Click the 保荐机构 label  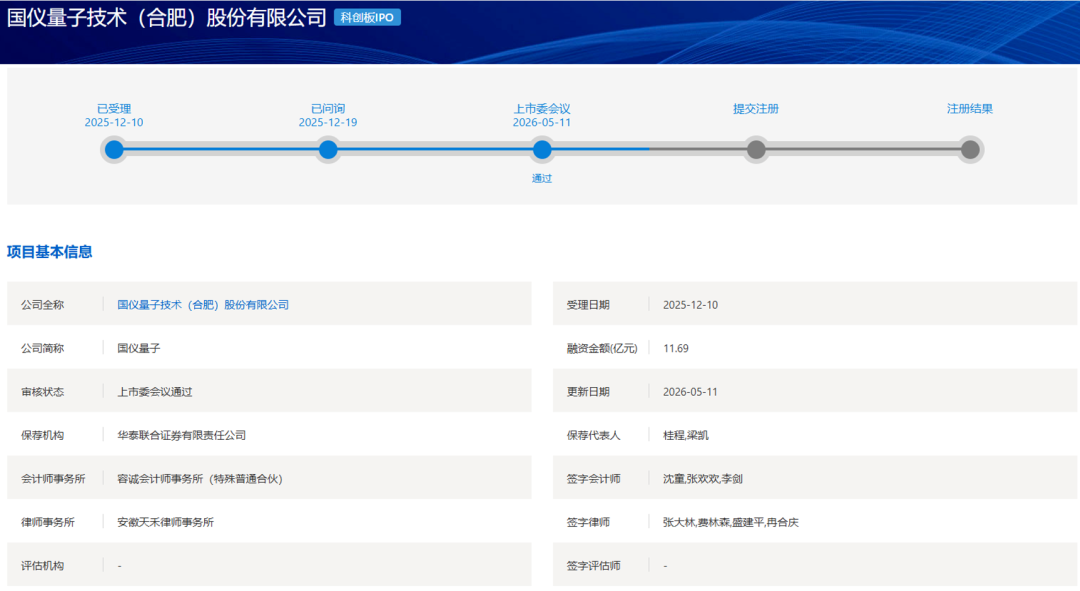point(43,435)
